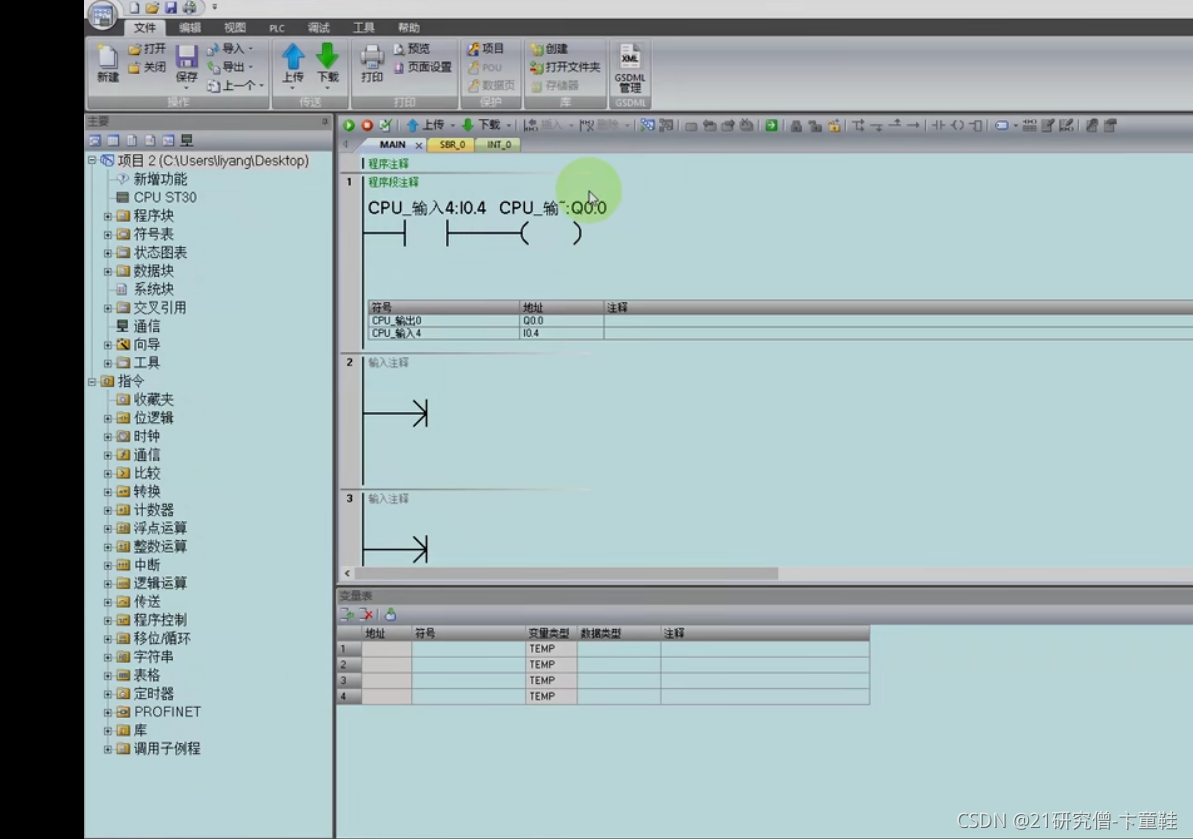Click the Insert Box icon in the toolbar
This screenshot has width=1193, height=839.
pyautogui.click(x=975, y=126)
